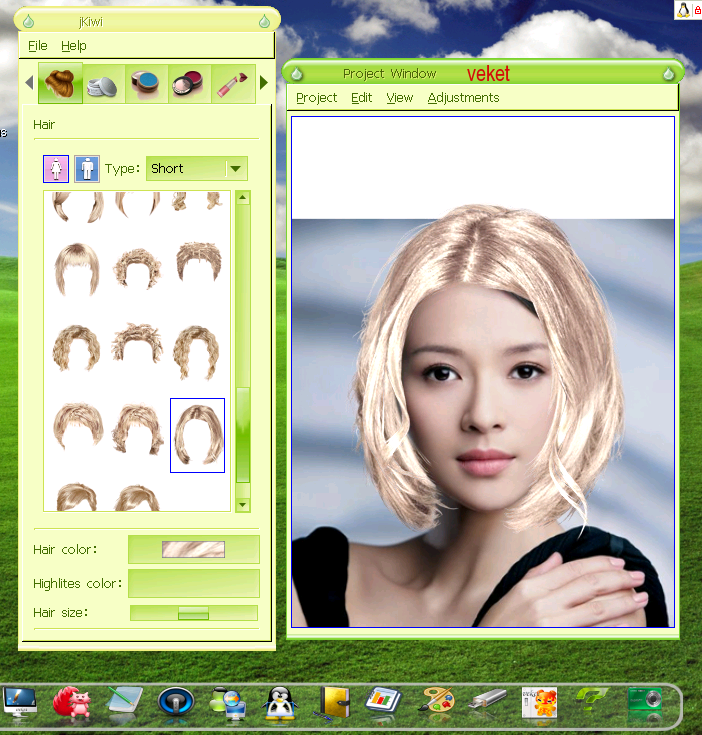
Task: Toggle male hairstyles button
Action: tap(87, 169)
